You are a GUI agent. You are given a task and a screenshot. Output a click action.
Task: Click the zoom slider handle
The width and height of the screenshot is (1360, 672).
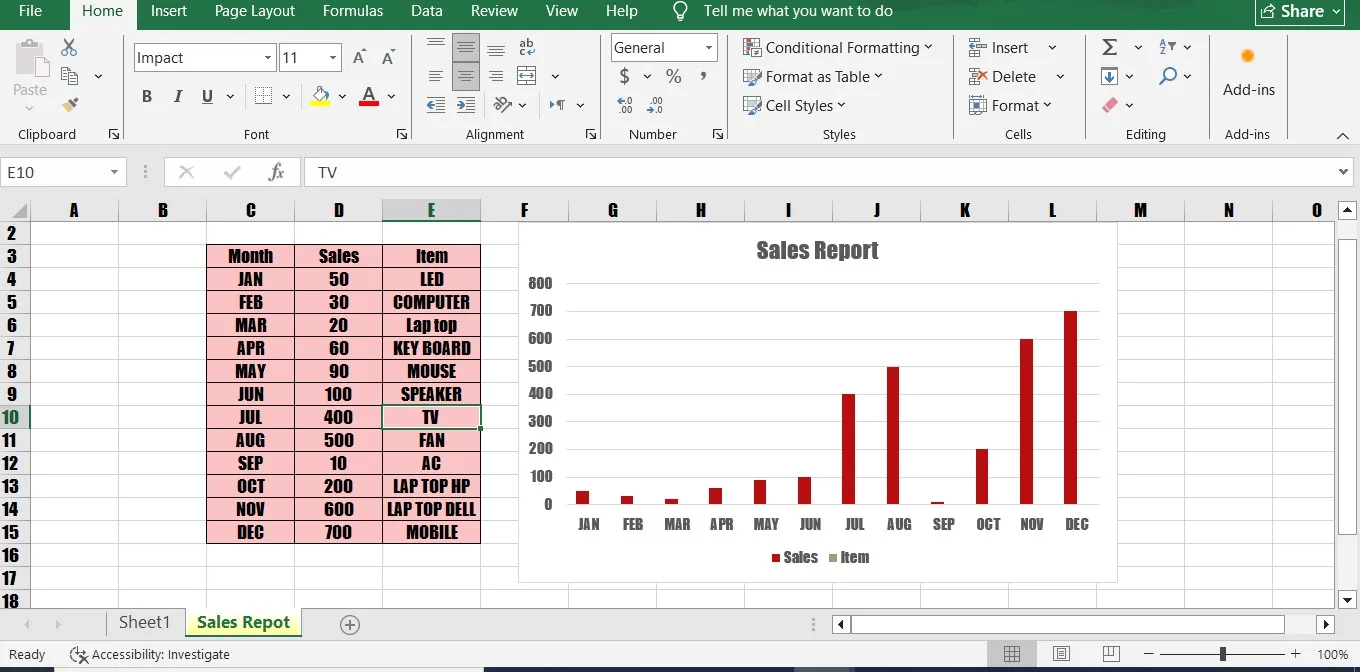tap(1222, 654)
